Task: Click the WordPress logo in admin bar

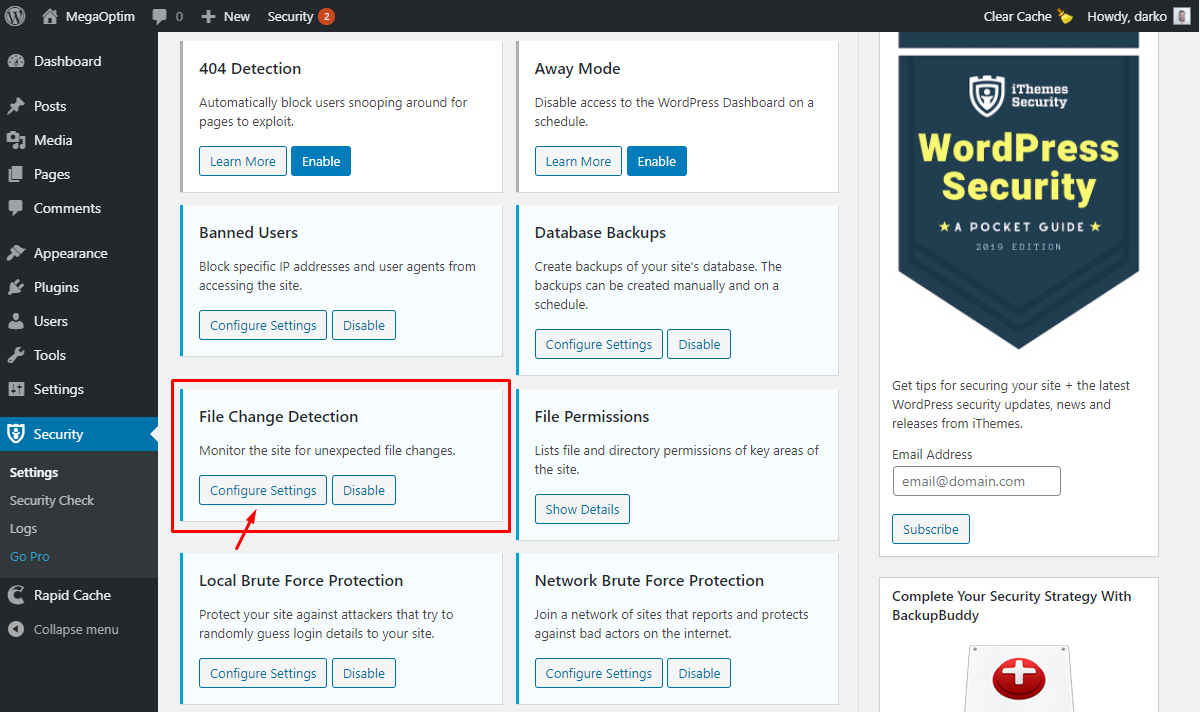Action: [x=16, y=16]
